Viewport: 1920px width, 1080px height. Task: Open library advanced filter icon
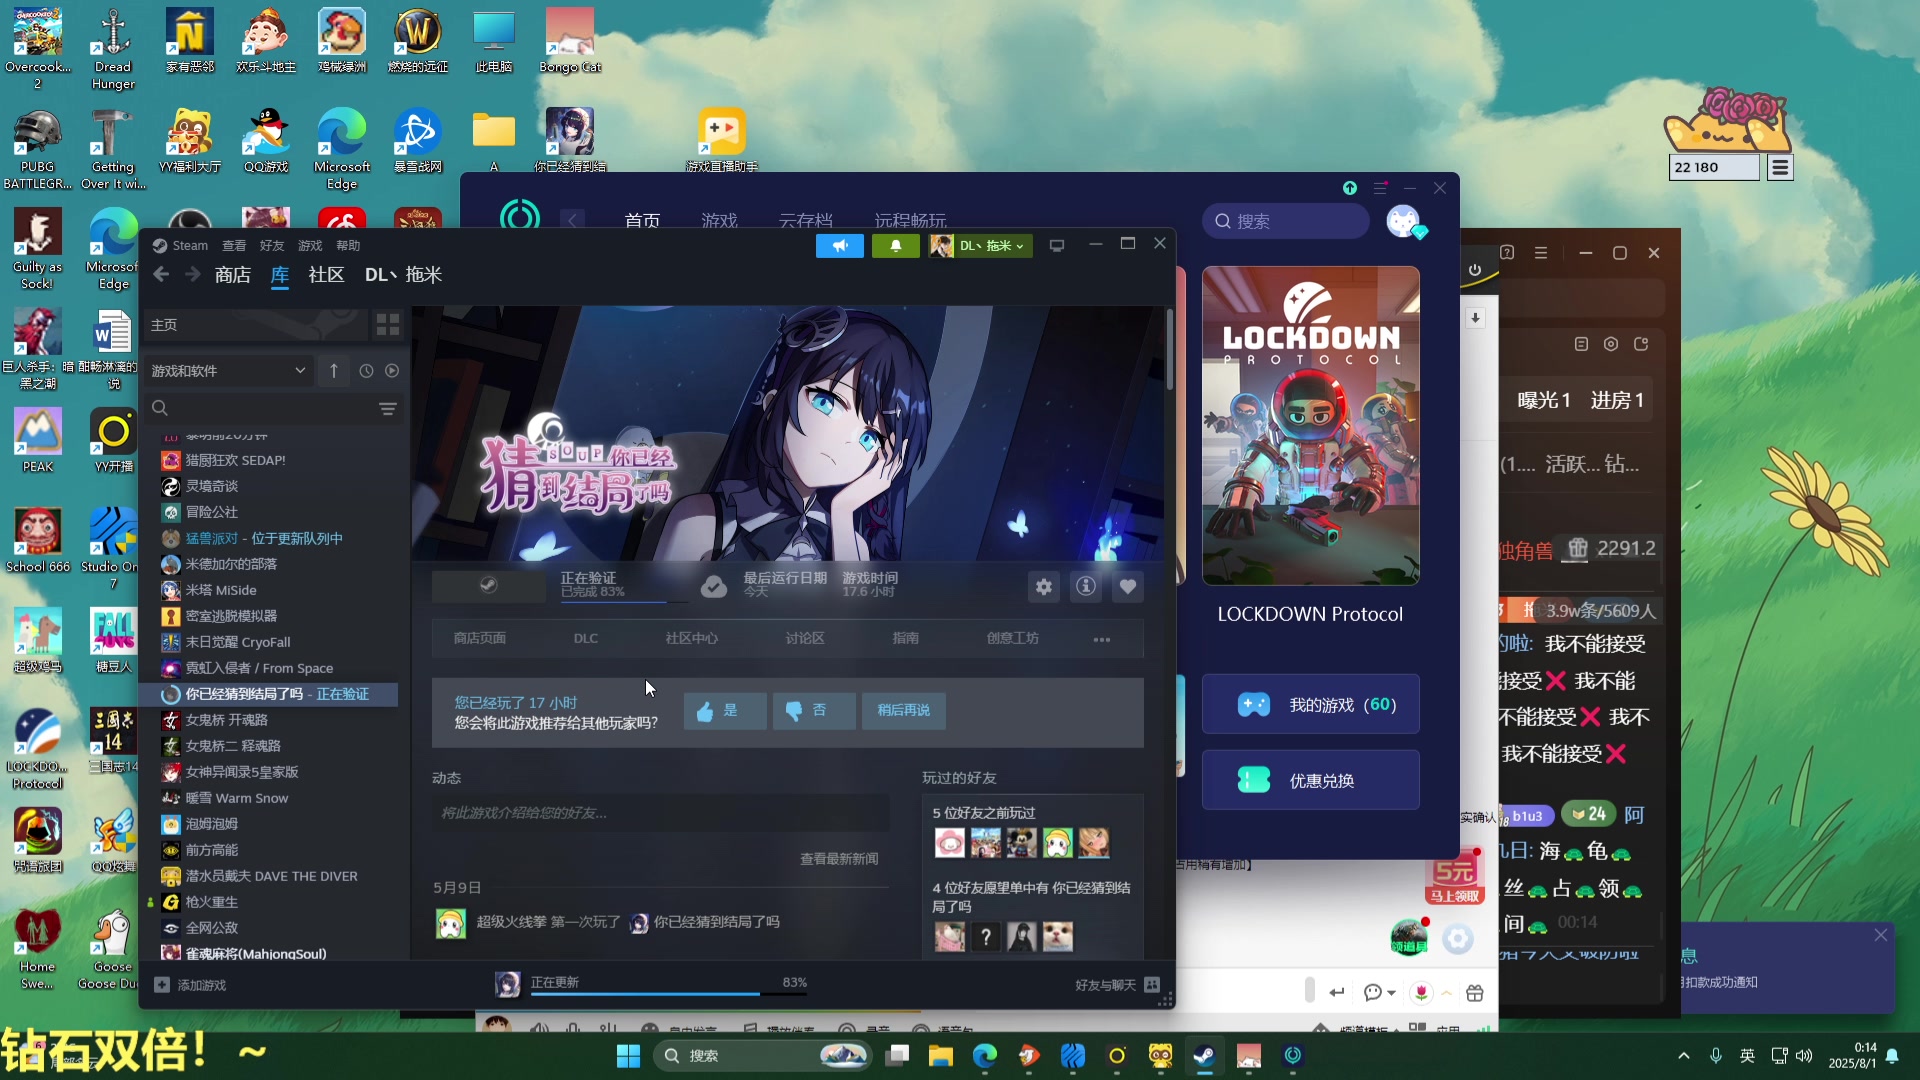pyautogui.click(x=388, y=408)
